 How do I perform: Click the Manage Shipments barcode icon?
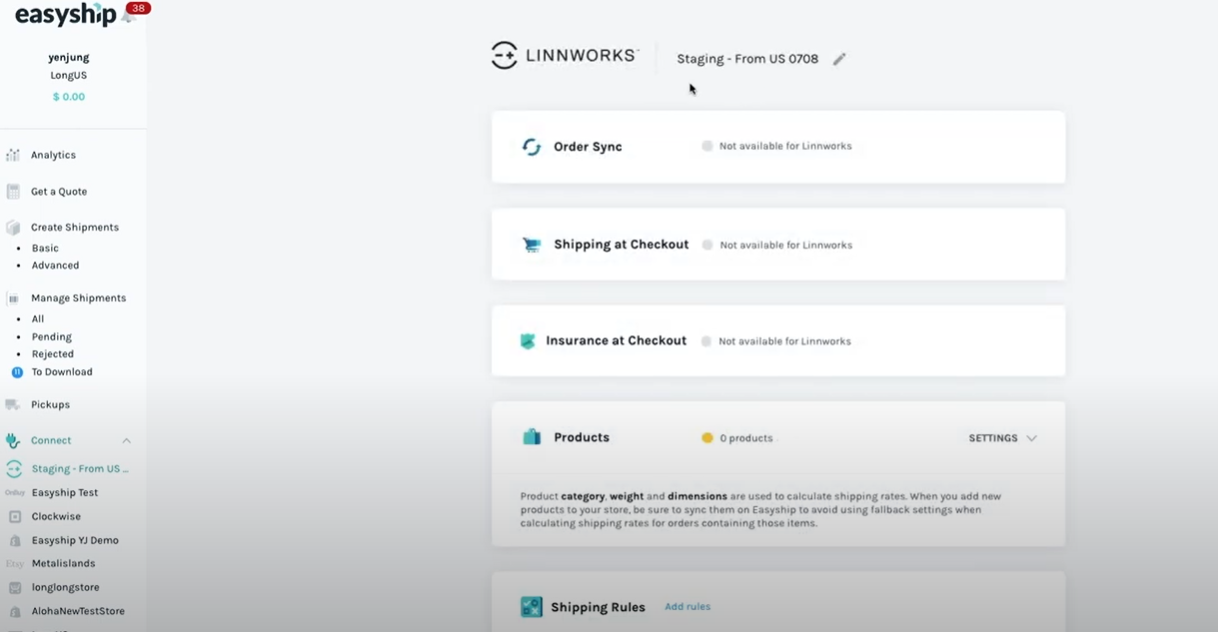point(13,298)
